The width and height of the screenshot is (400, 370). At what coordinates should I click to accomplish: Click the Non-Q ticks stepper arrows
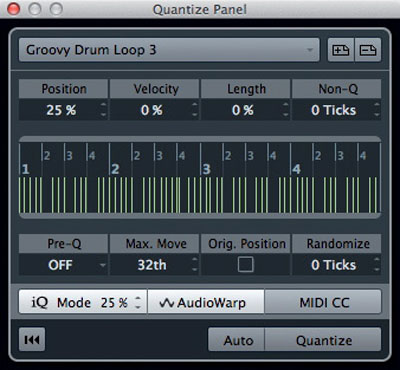[x=377, y=110]
